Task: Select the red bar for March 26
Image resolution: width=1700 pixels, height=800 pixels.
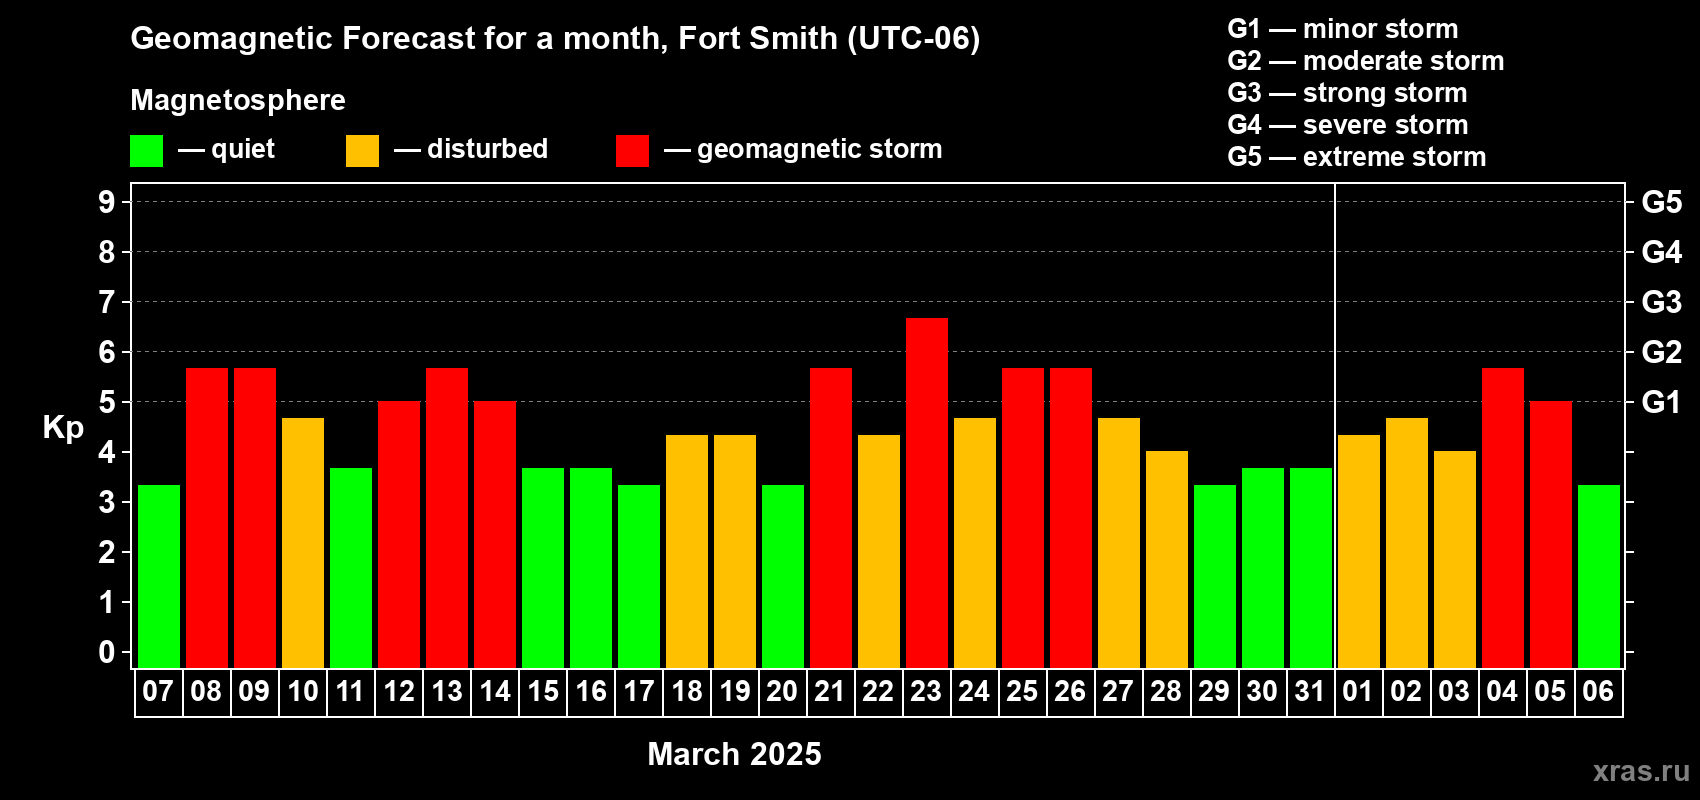Action: 1071,518
